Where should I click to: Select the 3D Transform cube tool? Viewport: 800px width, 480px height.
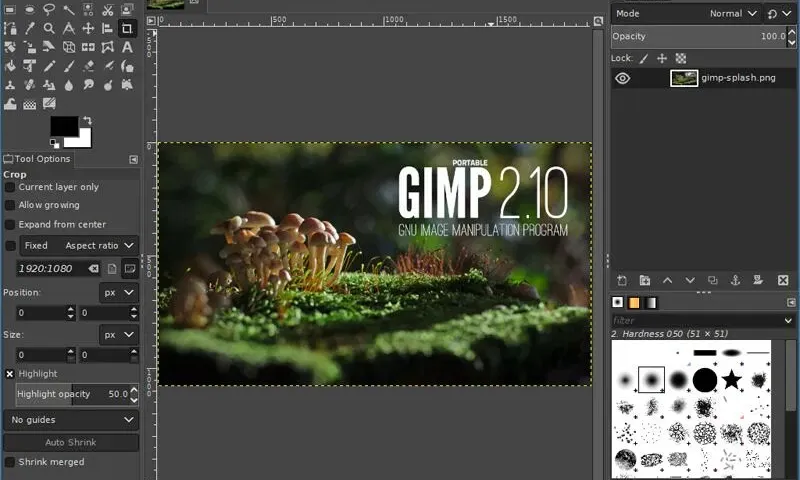[68, 47]
